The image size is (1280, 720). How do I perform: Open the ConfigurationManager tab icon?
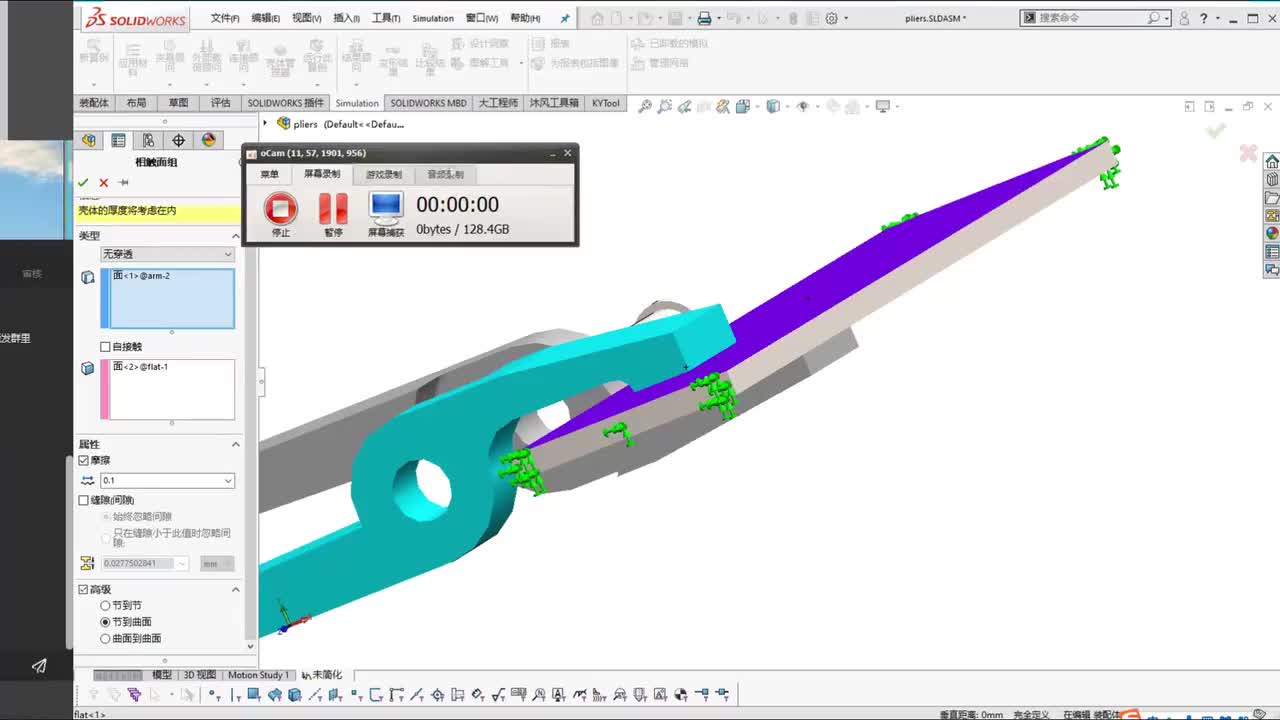[148, 141]
